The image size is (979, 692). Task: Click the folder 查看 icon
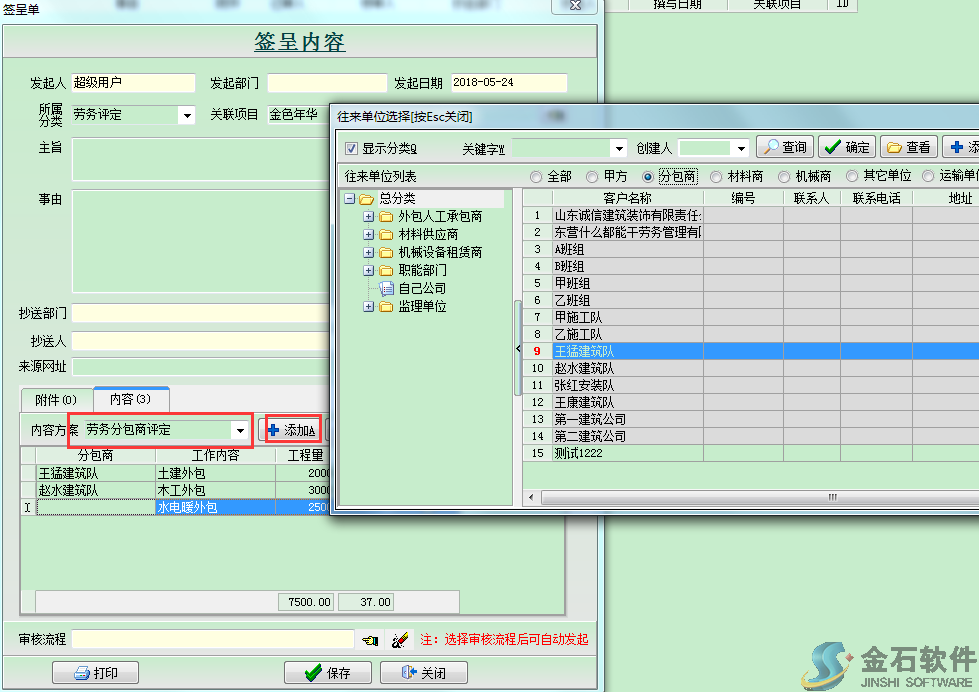pos(896,146)
